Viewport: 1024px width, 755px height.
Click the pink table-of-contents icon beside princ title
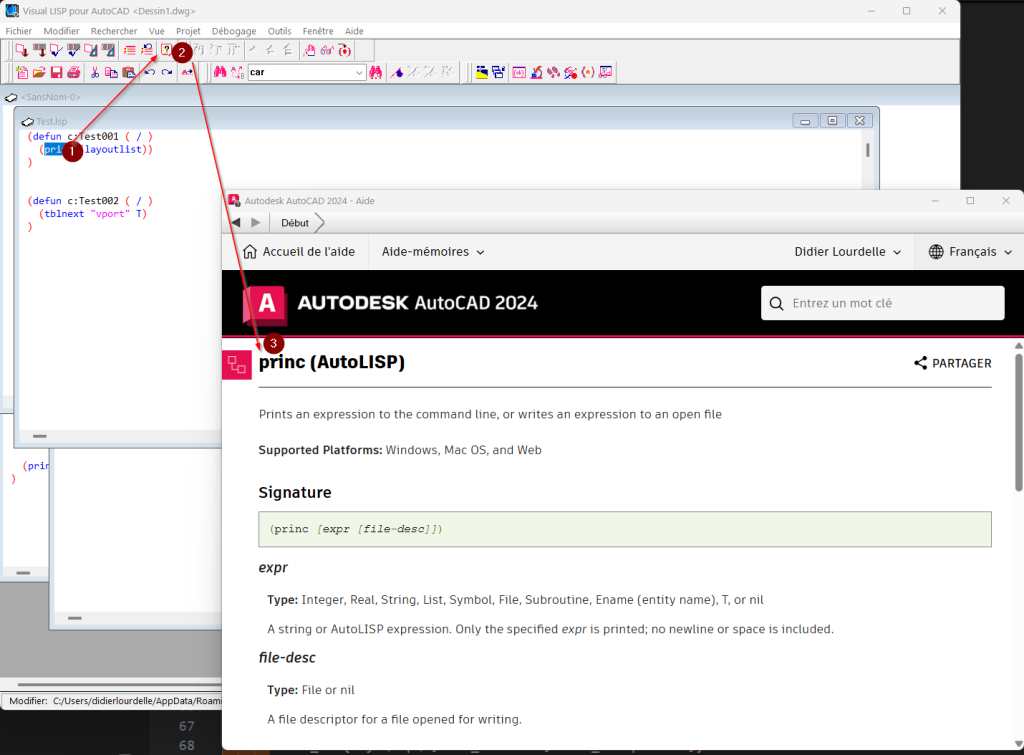(x=237, y=364)
